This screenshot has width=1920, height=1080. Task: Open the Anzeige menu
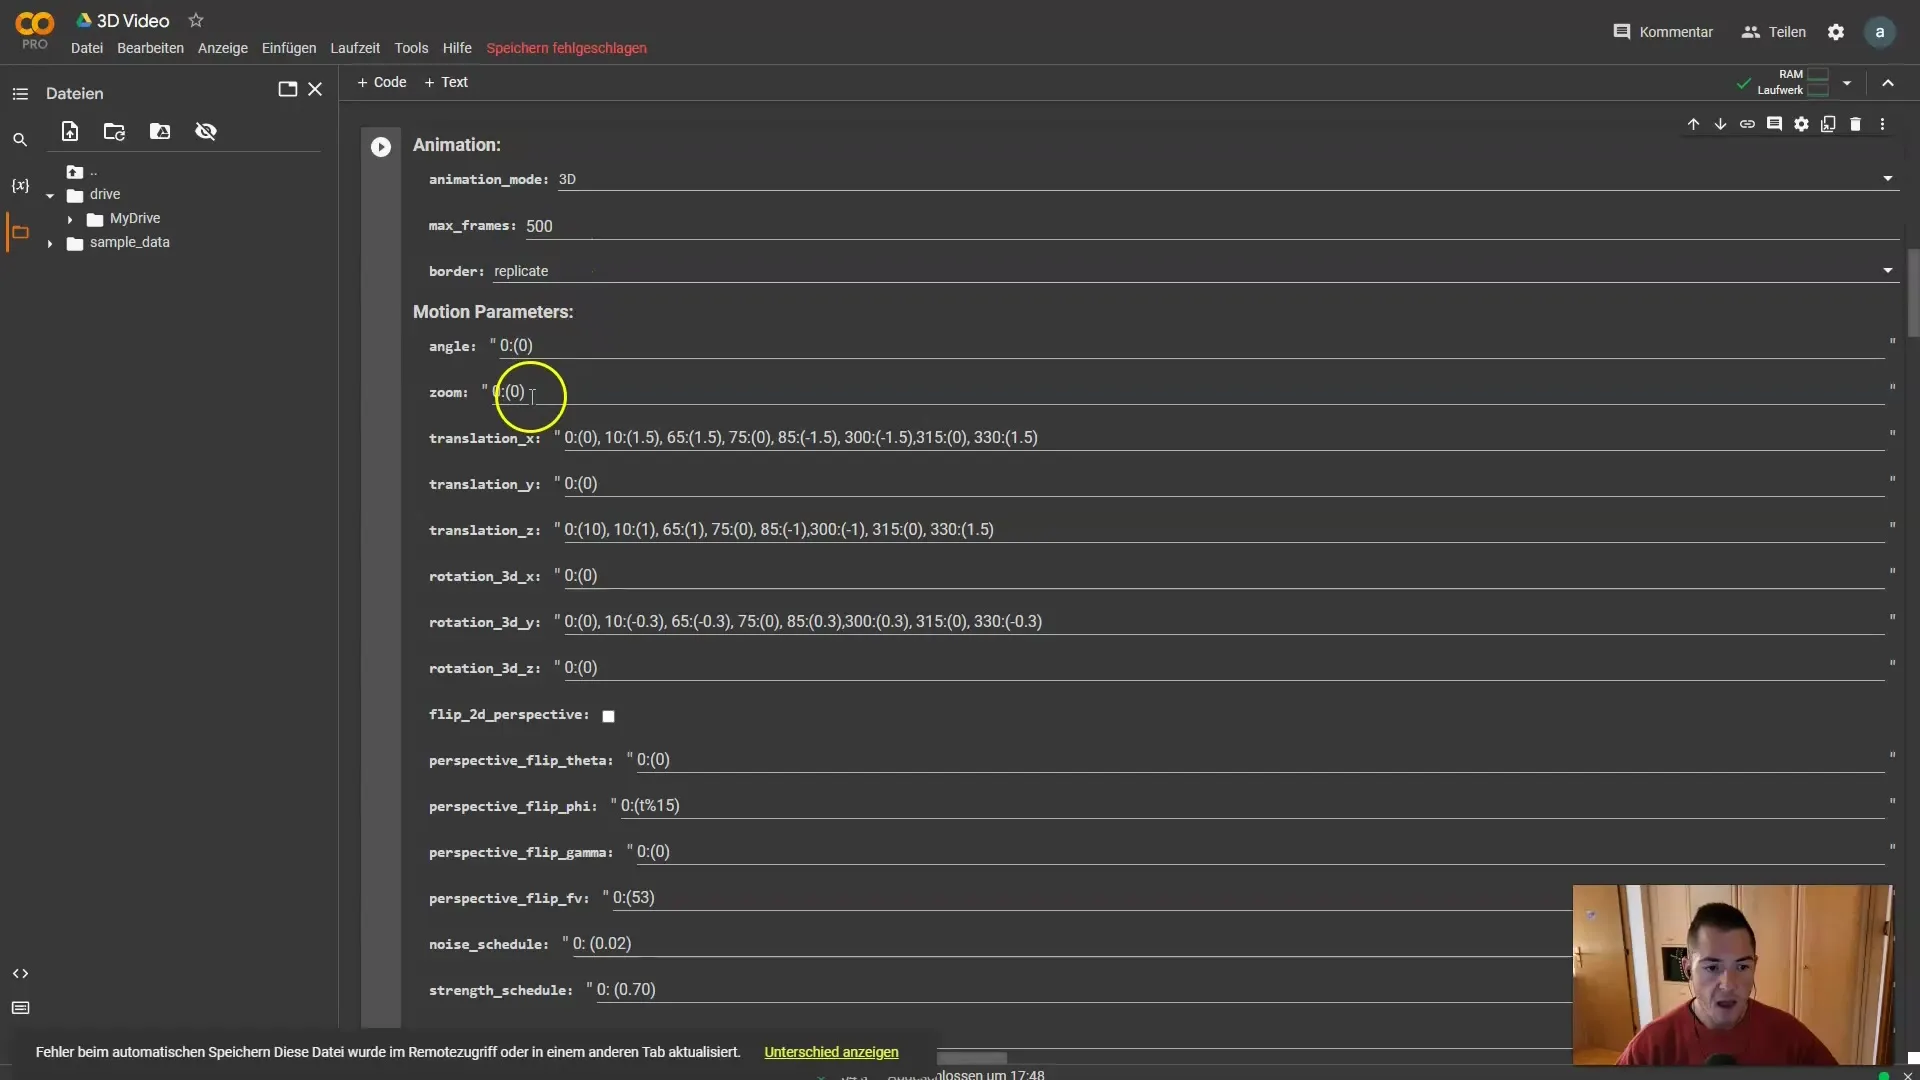tap(223, 48)
